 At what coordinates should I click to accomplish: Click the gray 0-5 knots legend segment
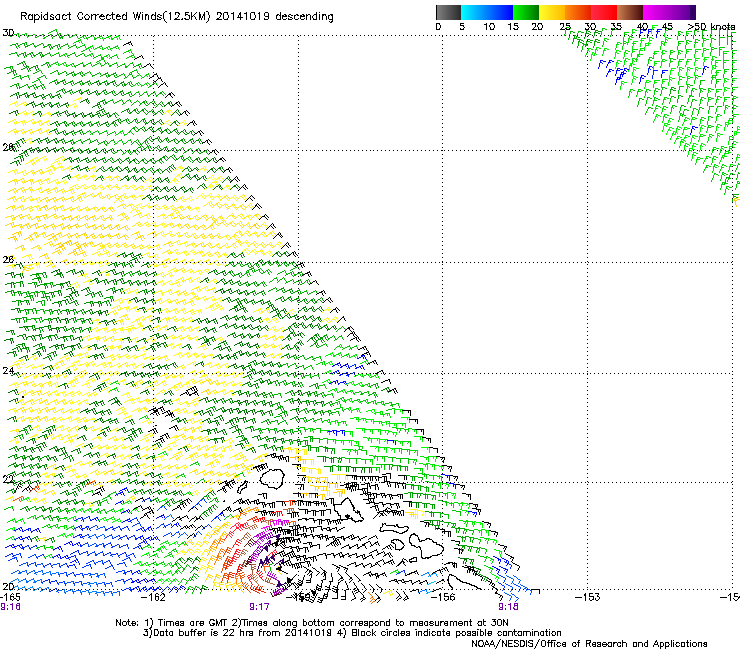(x=448, y=12)
